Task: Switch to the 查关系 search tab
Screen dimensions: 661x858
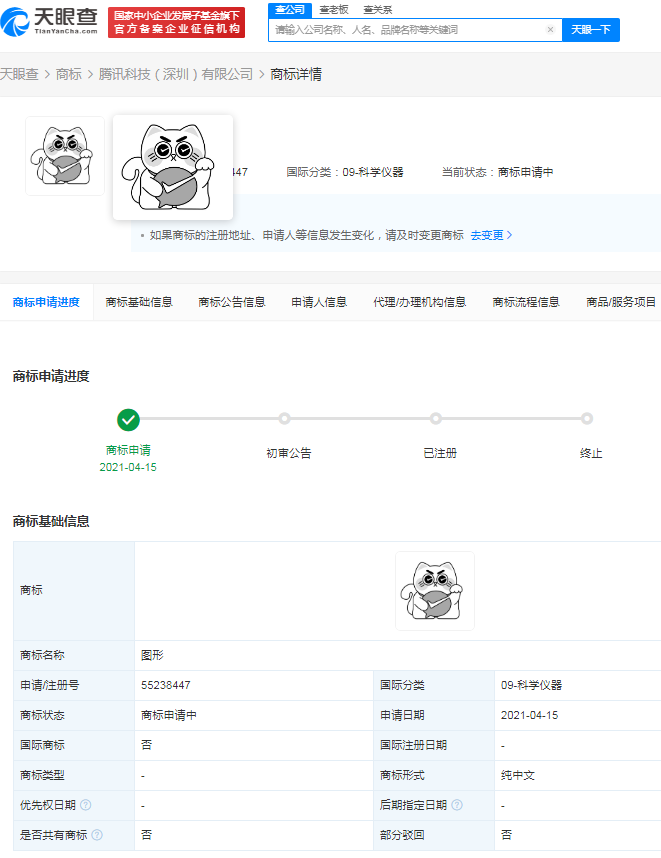Action: (x=378, y=10)
